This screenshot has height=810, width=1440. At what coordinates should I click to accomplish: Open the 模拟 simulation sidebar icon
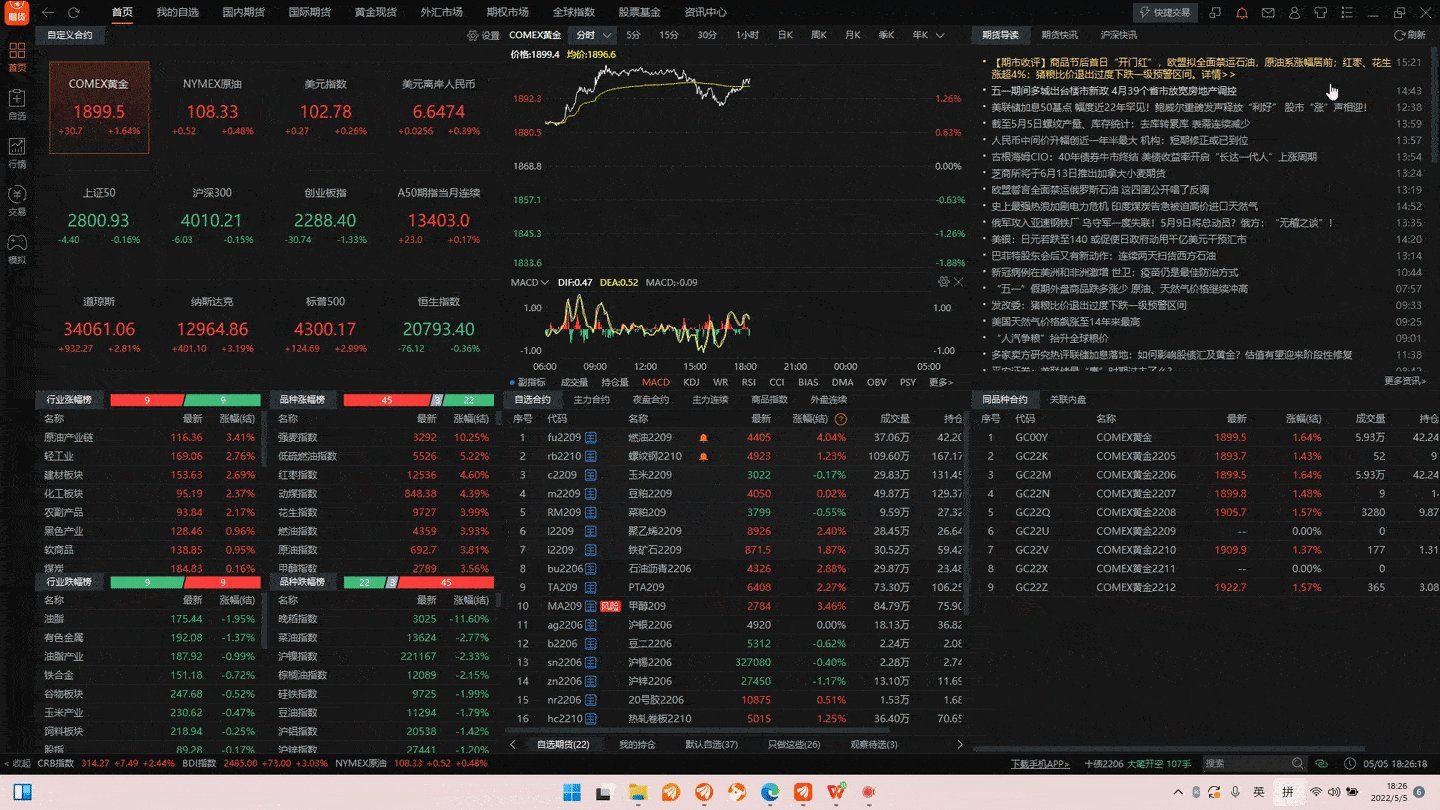[17, 247]
